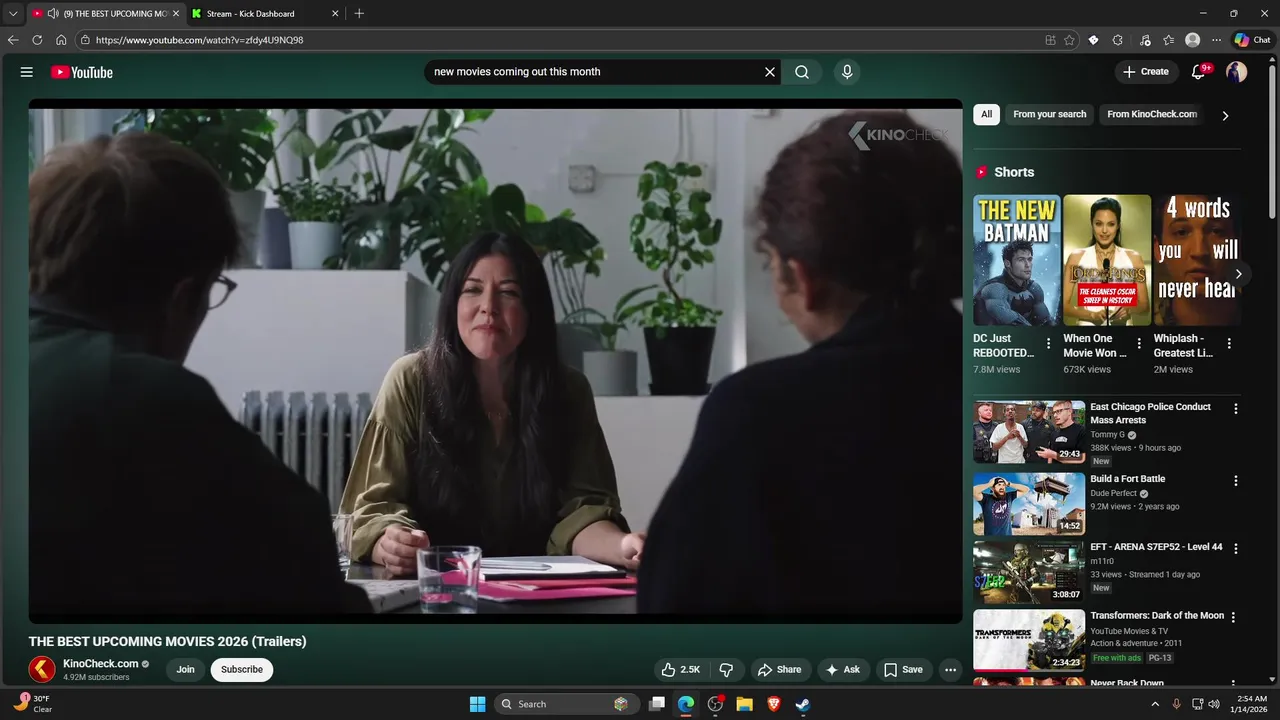Open the KinoCheck.com channel avatar
The image size is (1280, 720).
(x=42, y=669)
